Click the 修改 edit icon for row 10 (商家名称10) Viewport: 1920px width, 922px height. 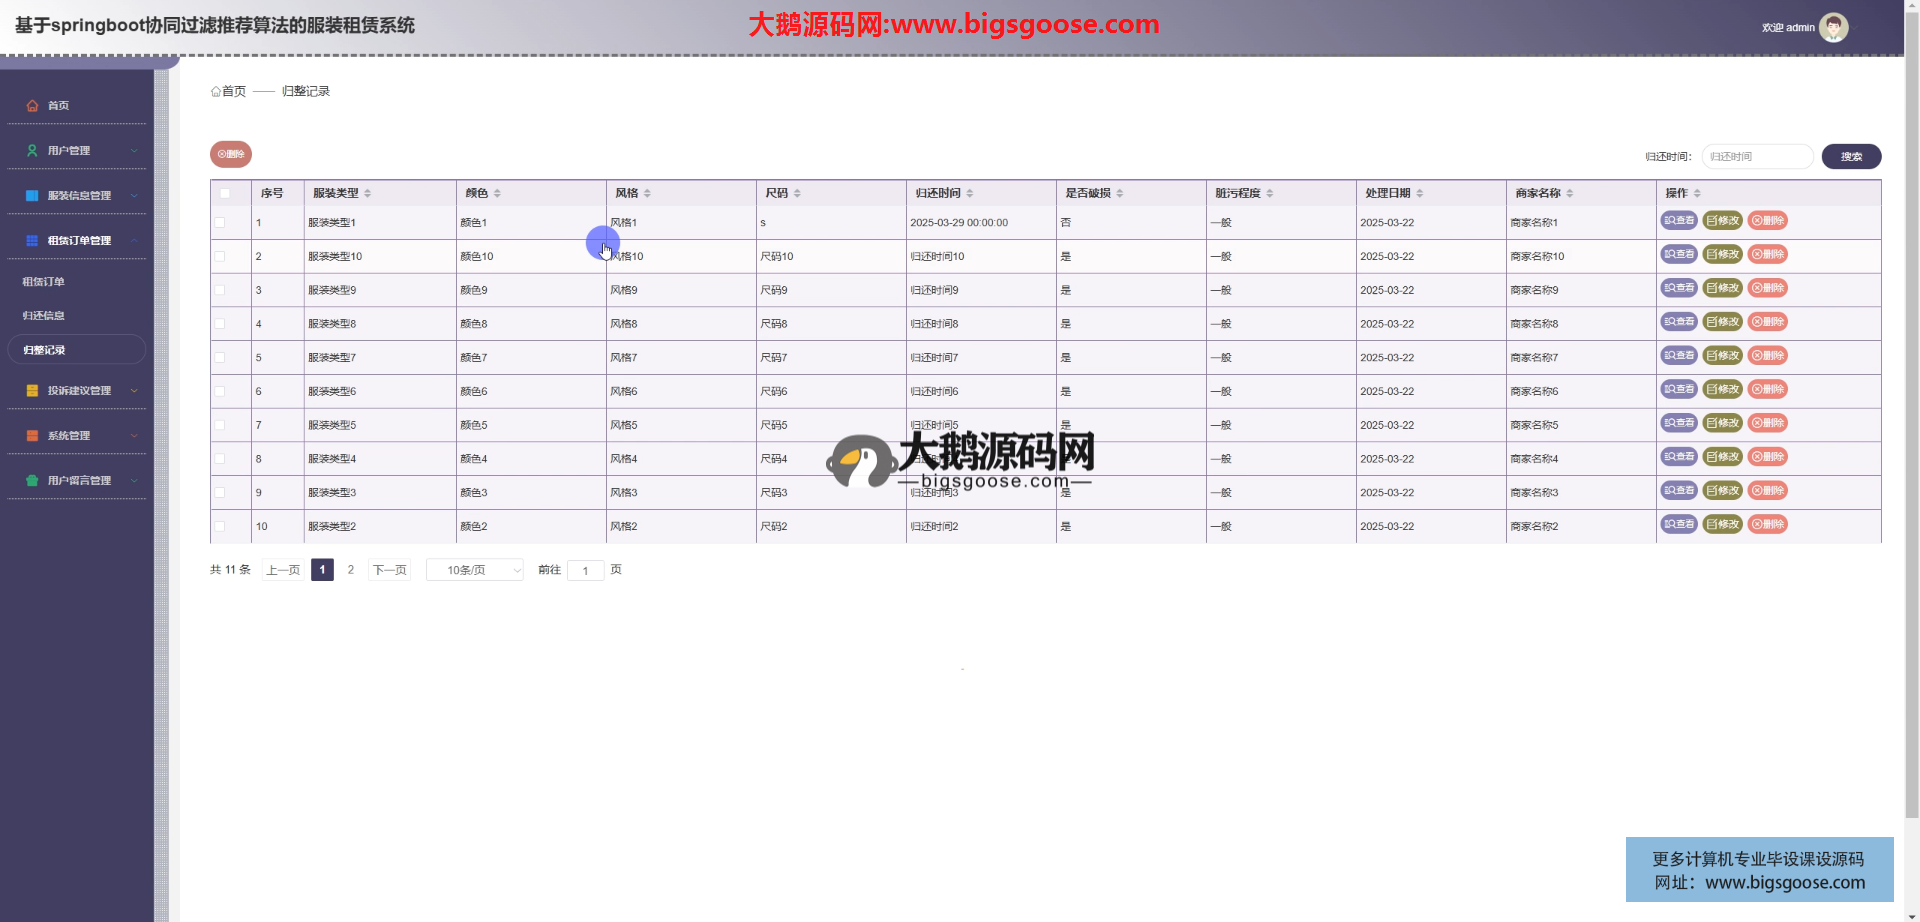(1722, 255)
